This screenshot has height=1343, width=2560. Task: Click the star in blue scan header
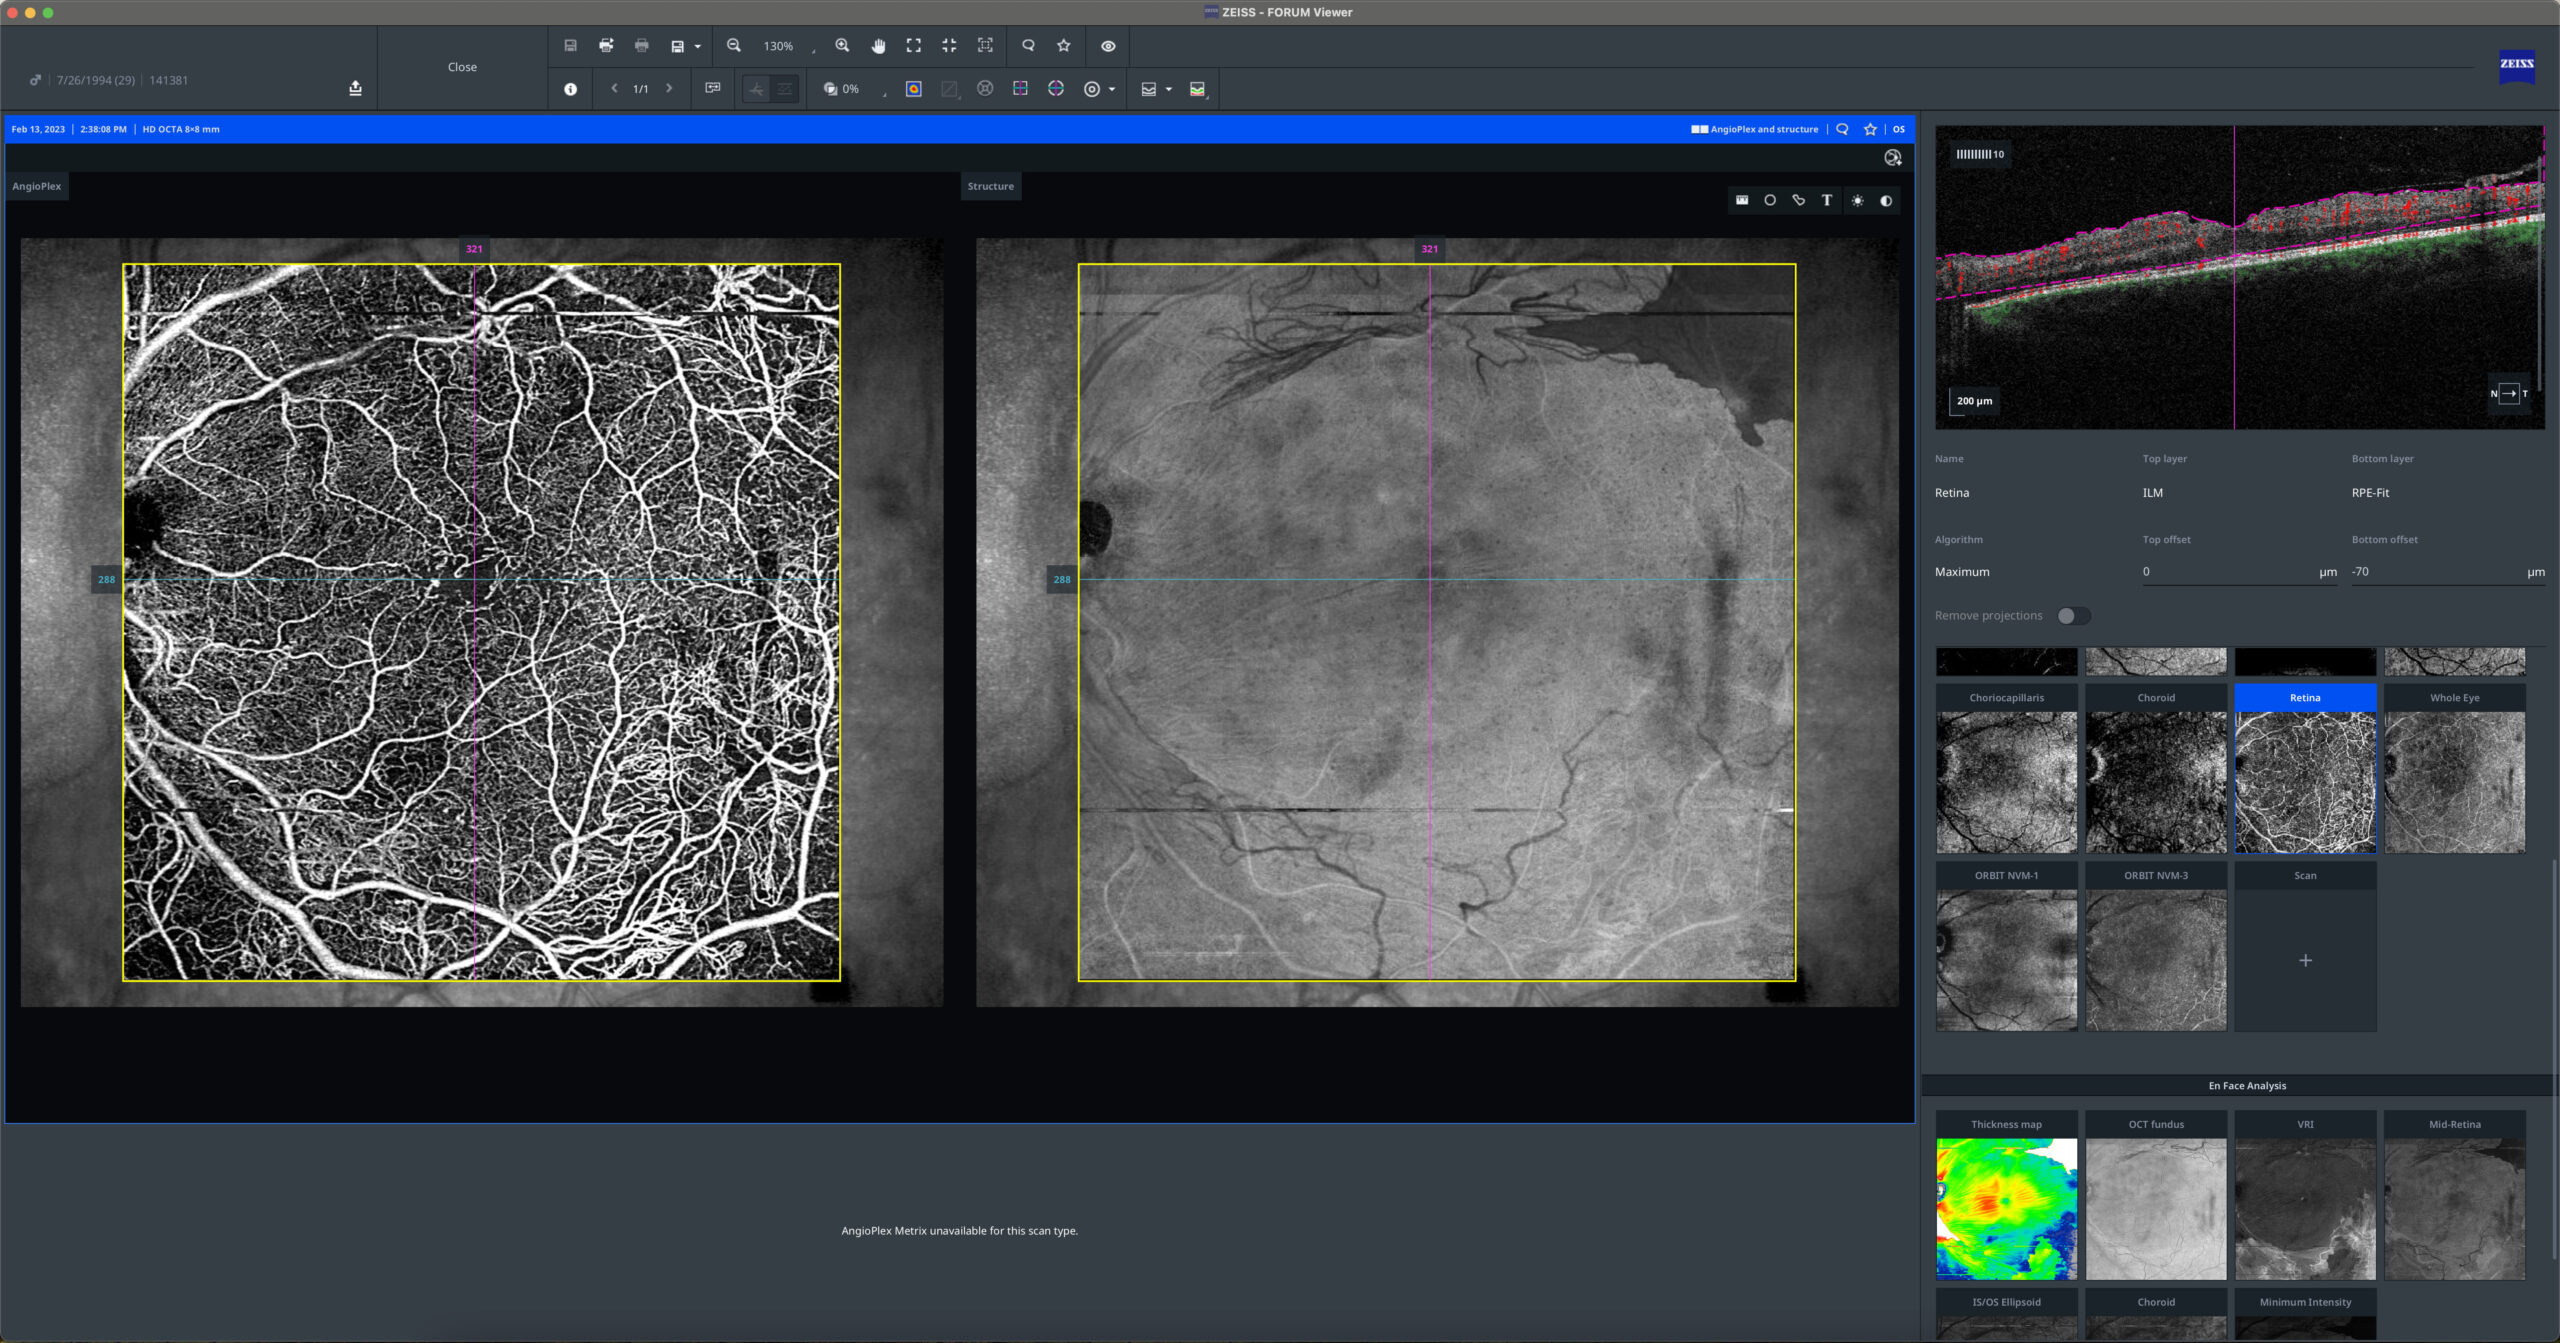point(1870,129)
